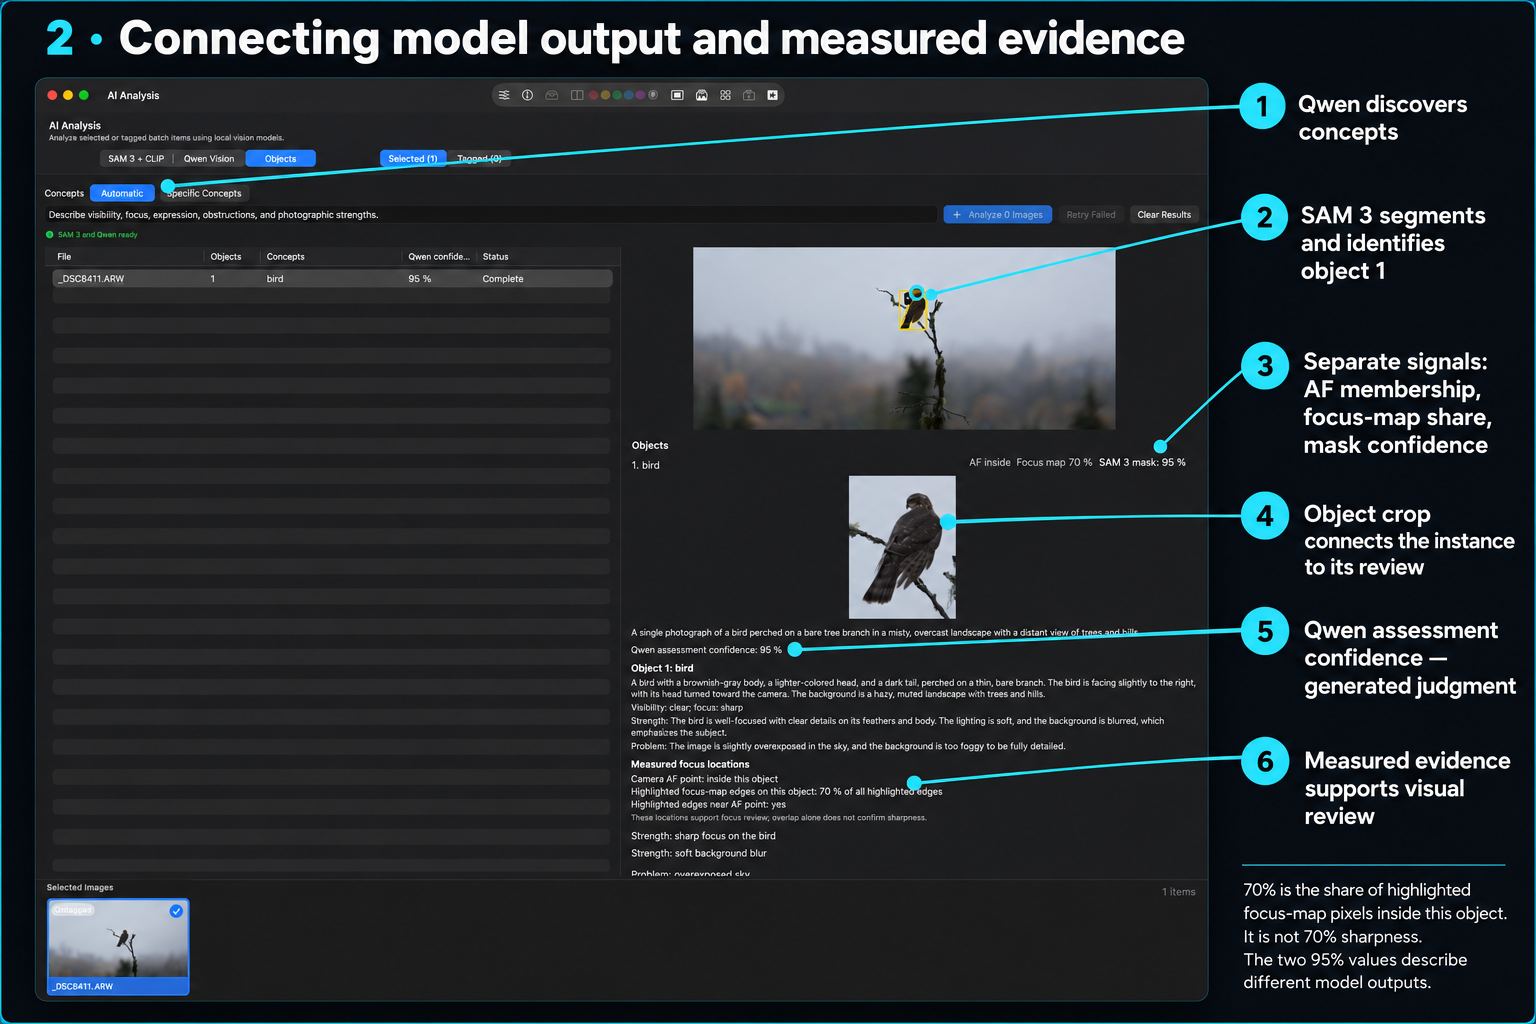The width and height of the screenshot is (1536, 1024).
Task: Click the dimmed gauge toolbar icon
Action: [551, 95]
